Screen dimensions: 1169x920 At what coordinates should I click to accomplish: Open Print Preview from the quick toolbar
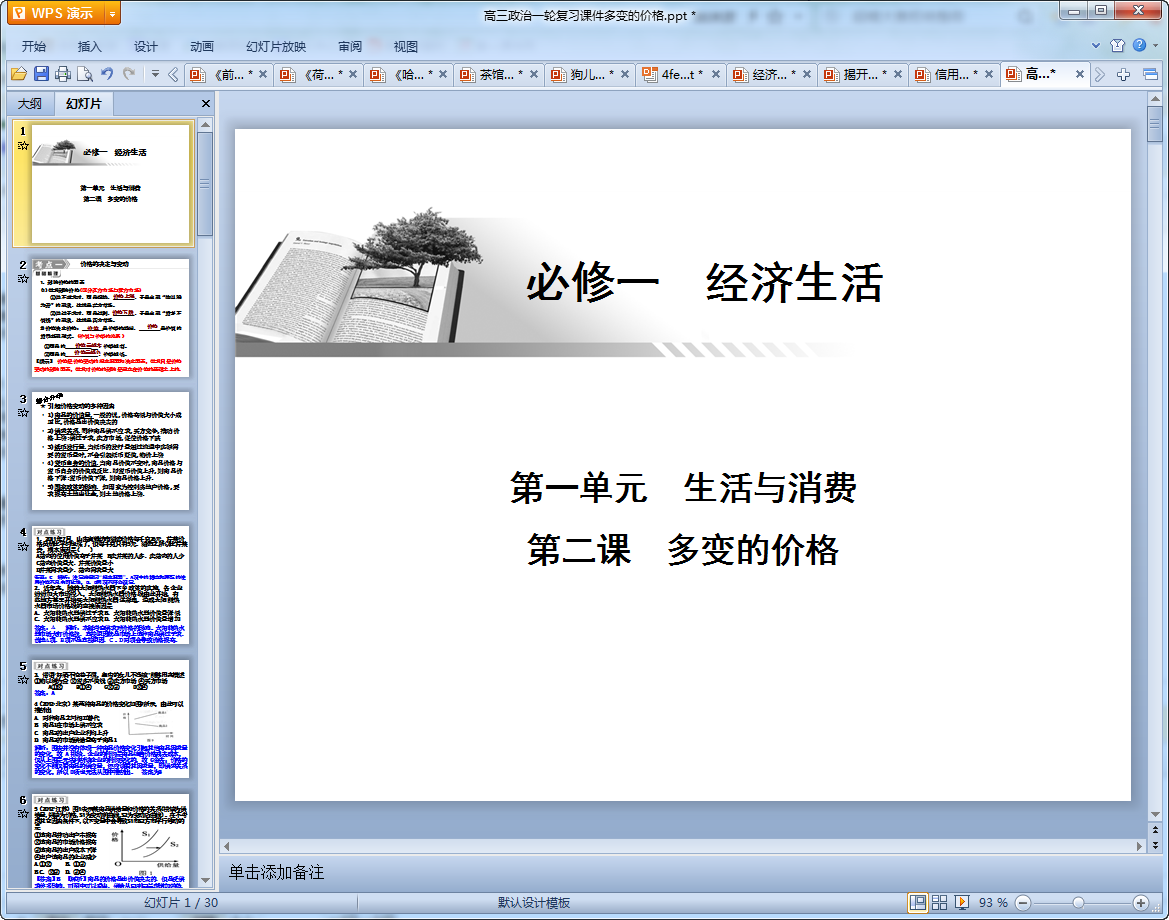(x=85, y=74)
